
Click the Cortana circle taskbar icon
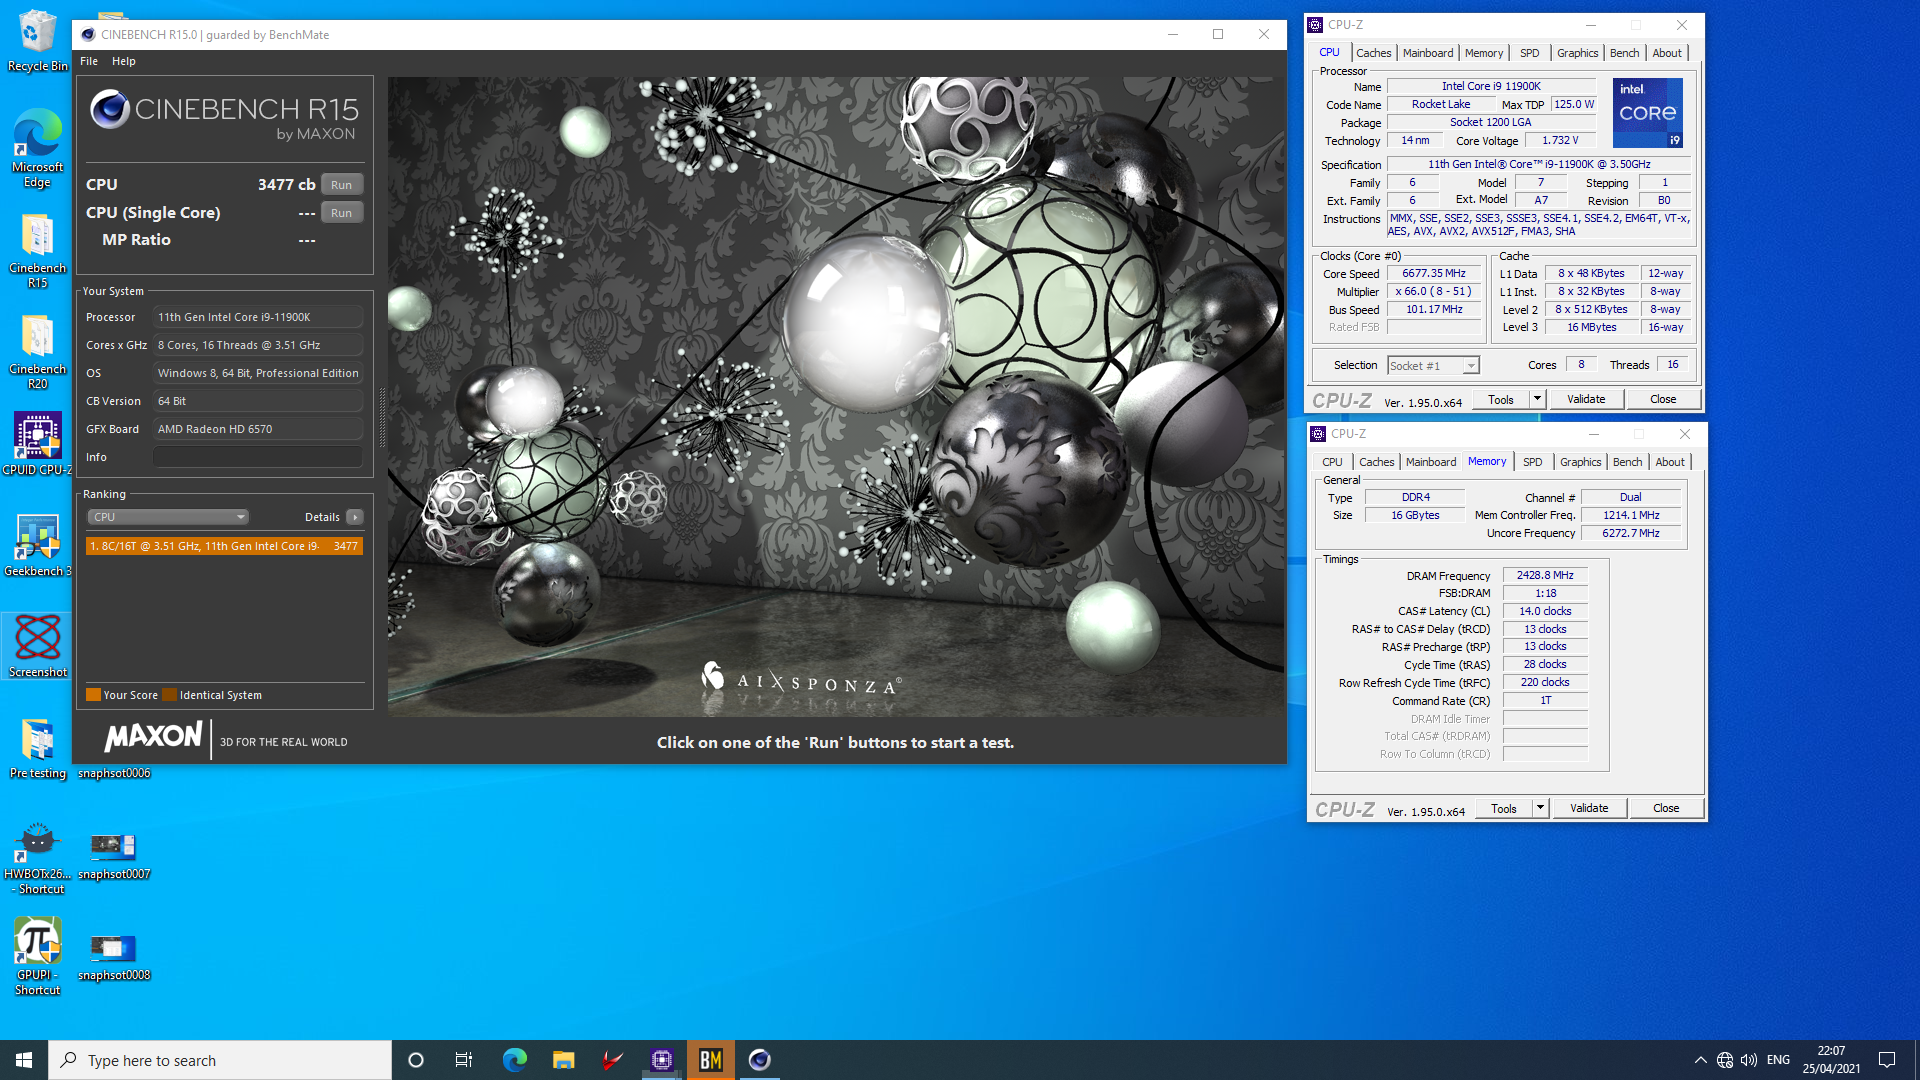416,1060
